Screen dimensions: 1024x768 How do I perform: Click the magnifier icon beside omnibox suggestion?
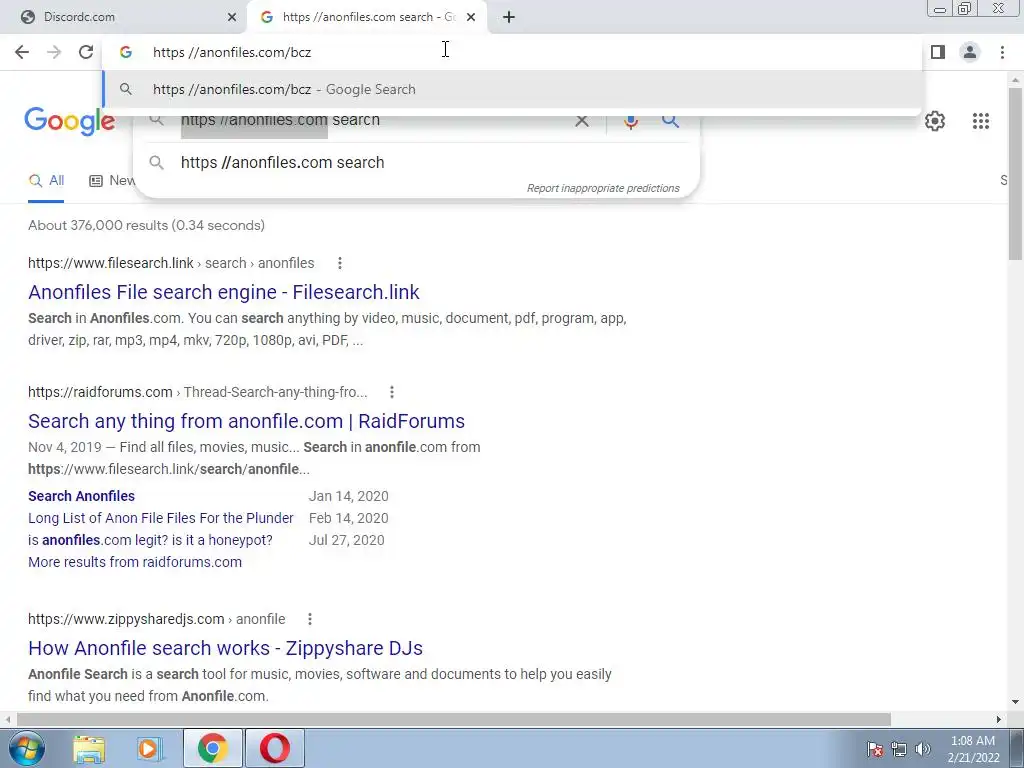click(x=126, y=89)
